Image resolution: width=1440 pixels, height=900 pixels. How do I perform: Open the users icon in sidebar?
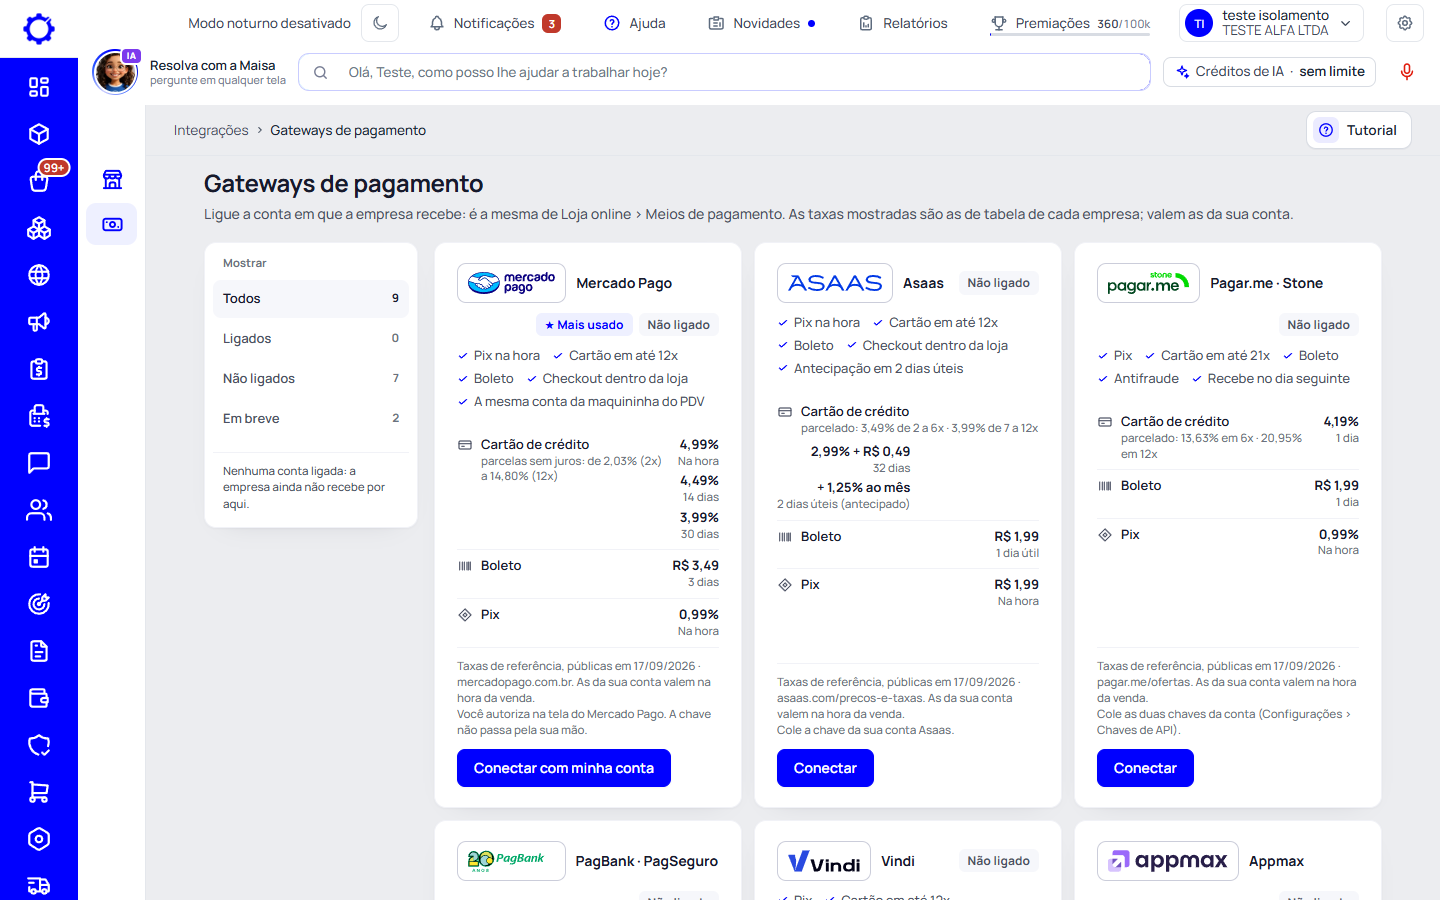pyautogui.click(x=39, y=510)
